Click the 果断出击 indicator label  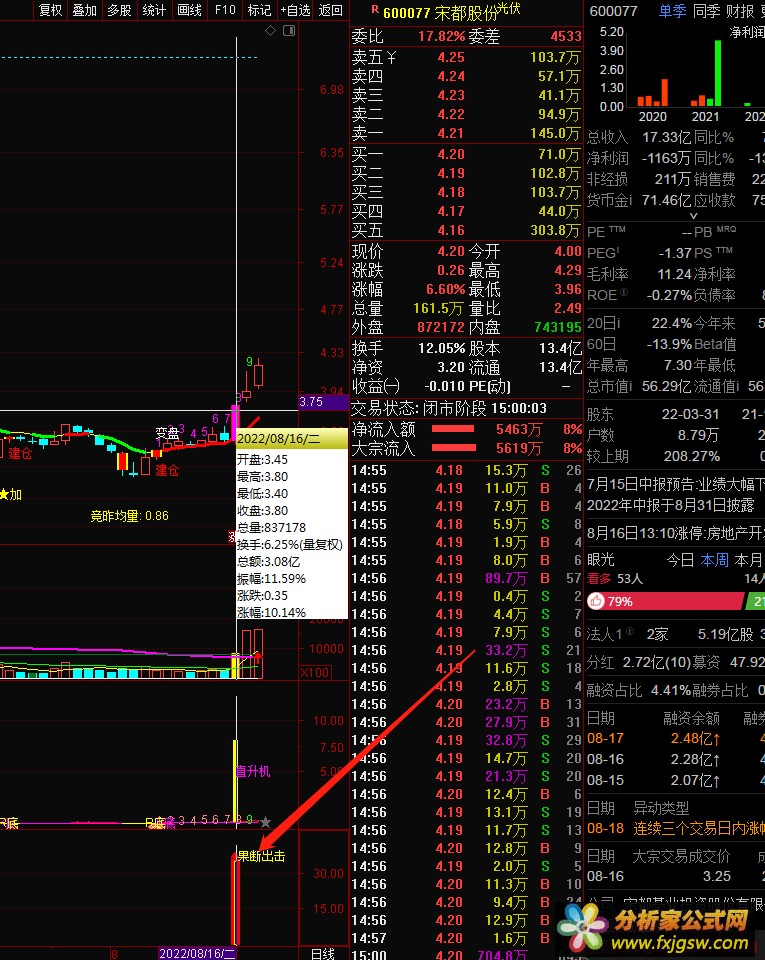pos(261,856)
